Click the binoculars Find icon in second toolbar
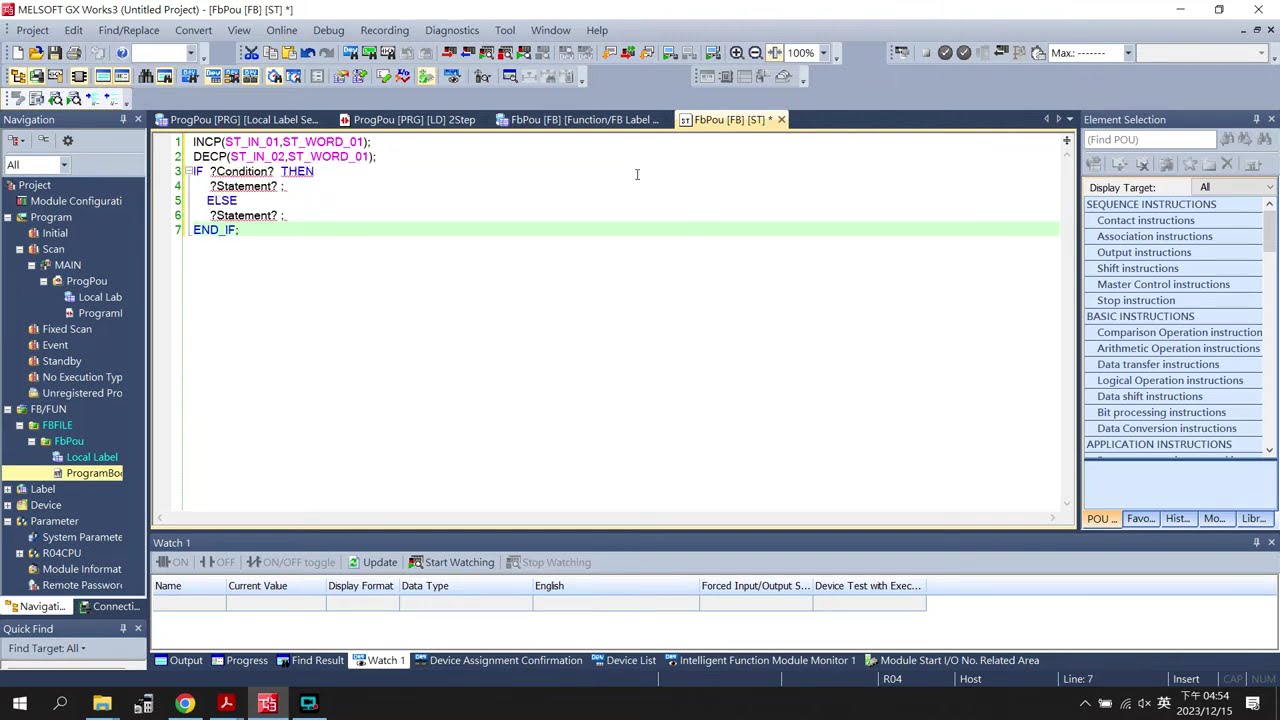The image size is (1280, 720). 146,76
